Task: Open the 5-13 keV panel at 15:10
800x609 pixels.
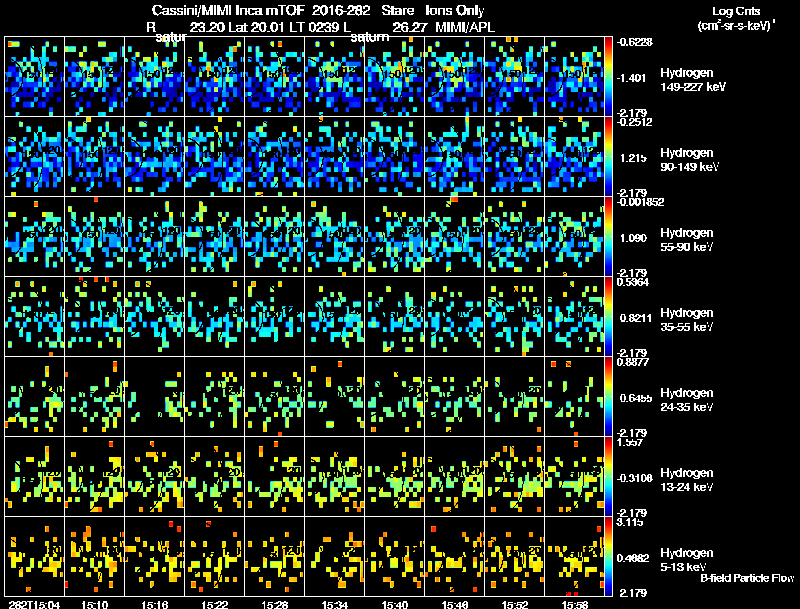Action: (94, 557)
